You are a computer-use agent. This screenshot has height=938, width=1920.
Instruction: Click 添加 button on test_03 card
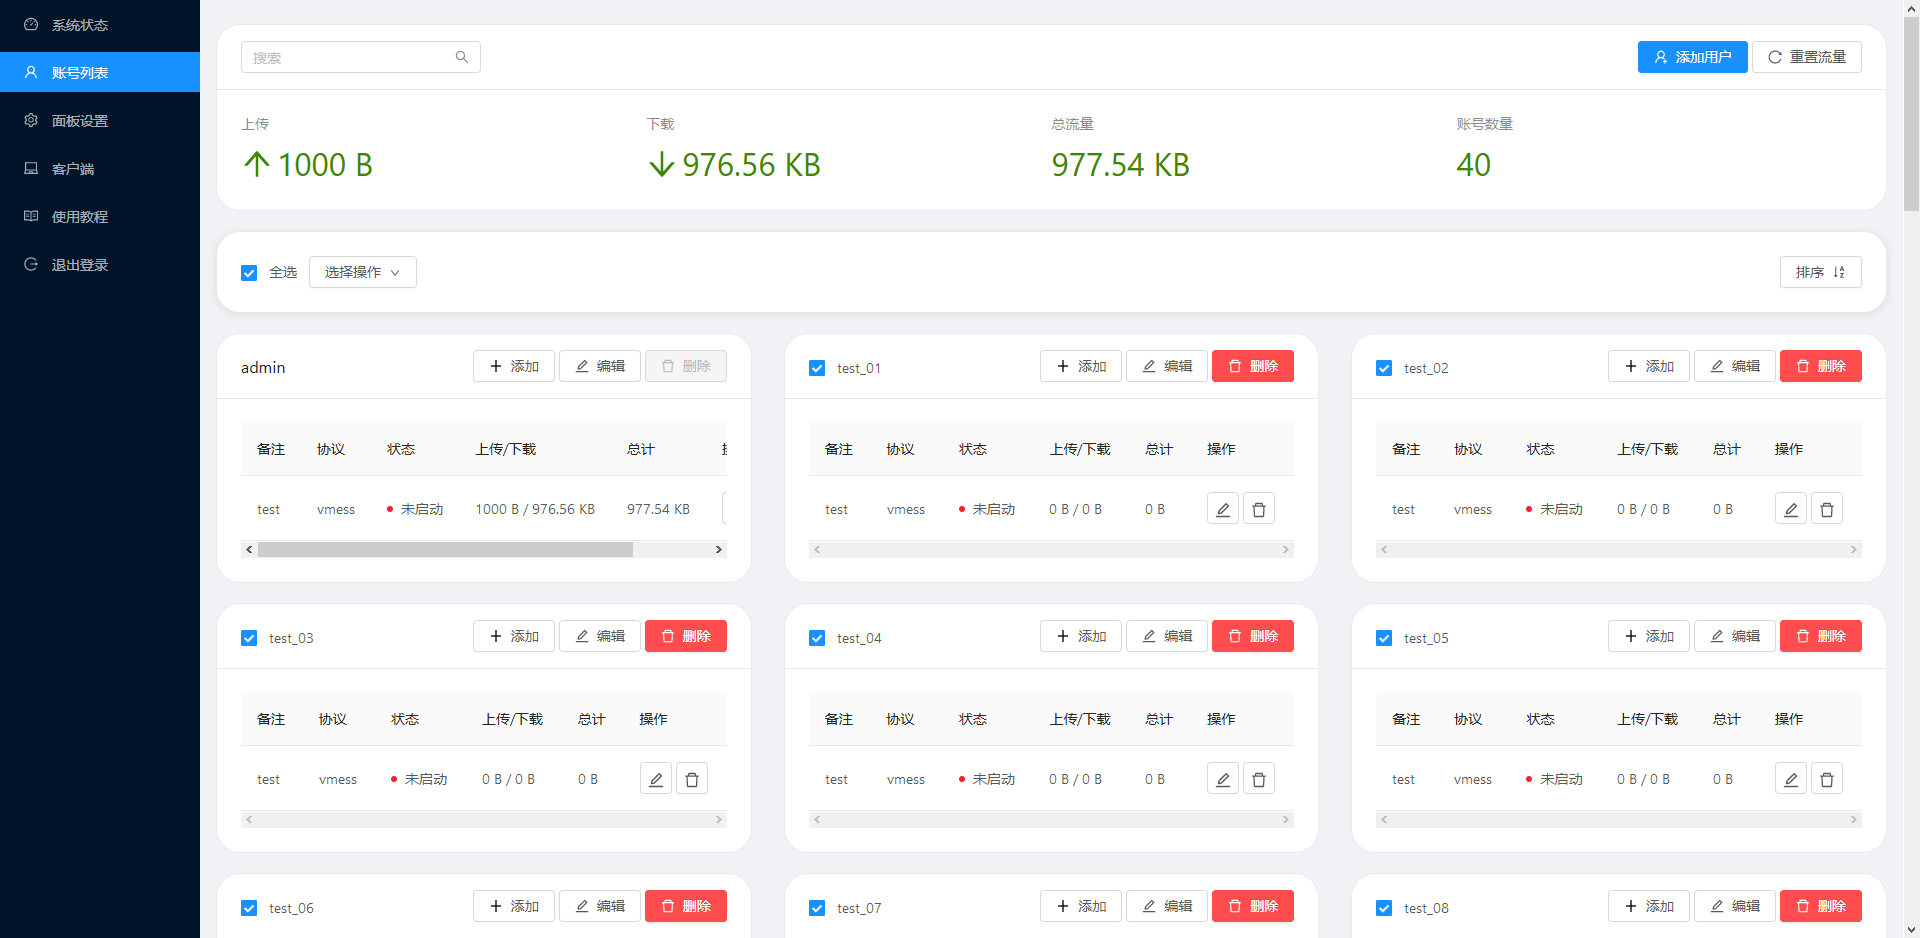514,636
